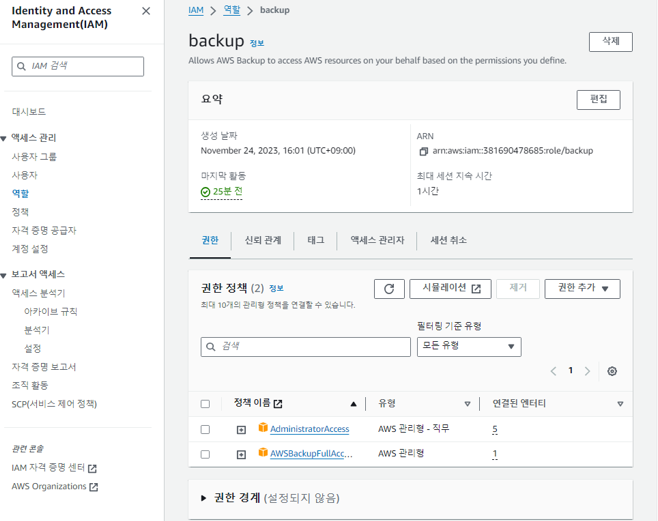This screenshot has width=658, height=521.
Task: Switch to the 태그 tab
Action: click(316, 240)
